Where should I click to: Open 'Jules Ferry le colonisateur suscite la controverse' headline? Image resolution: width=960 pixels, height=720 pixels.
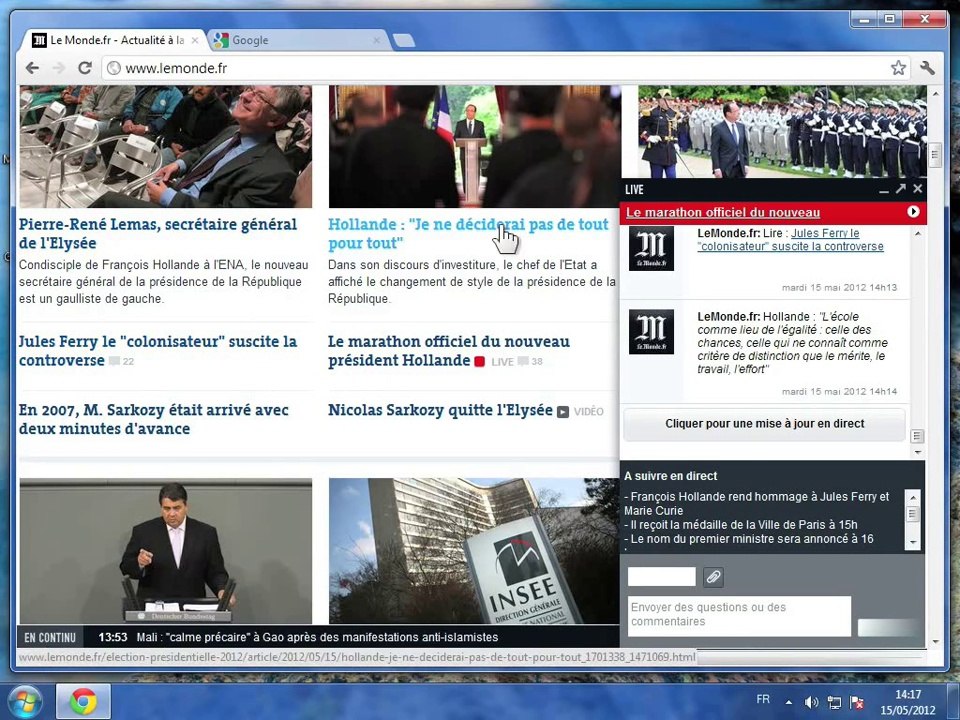tap(158, 350)
